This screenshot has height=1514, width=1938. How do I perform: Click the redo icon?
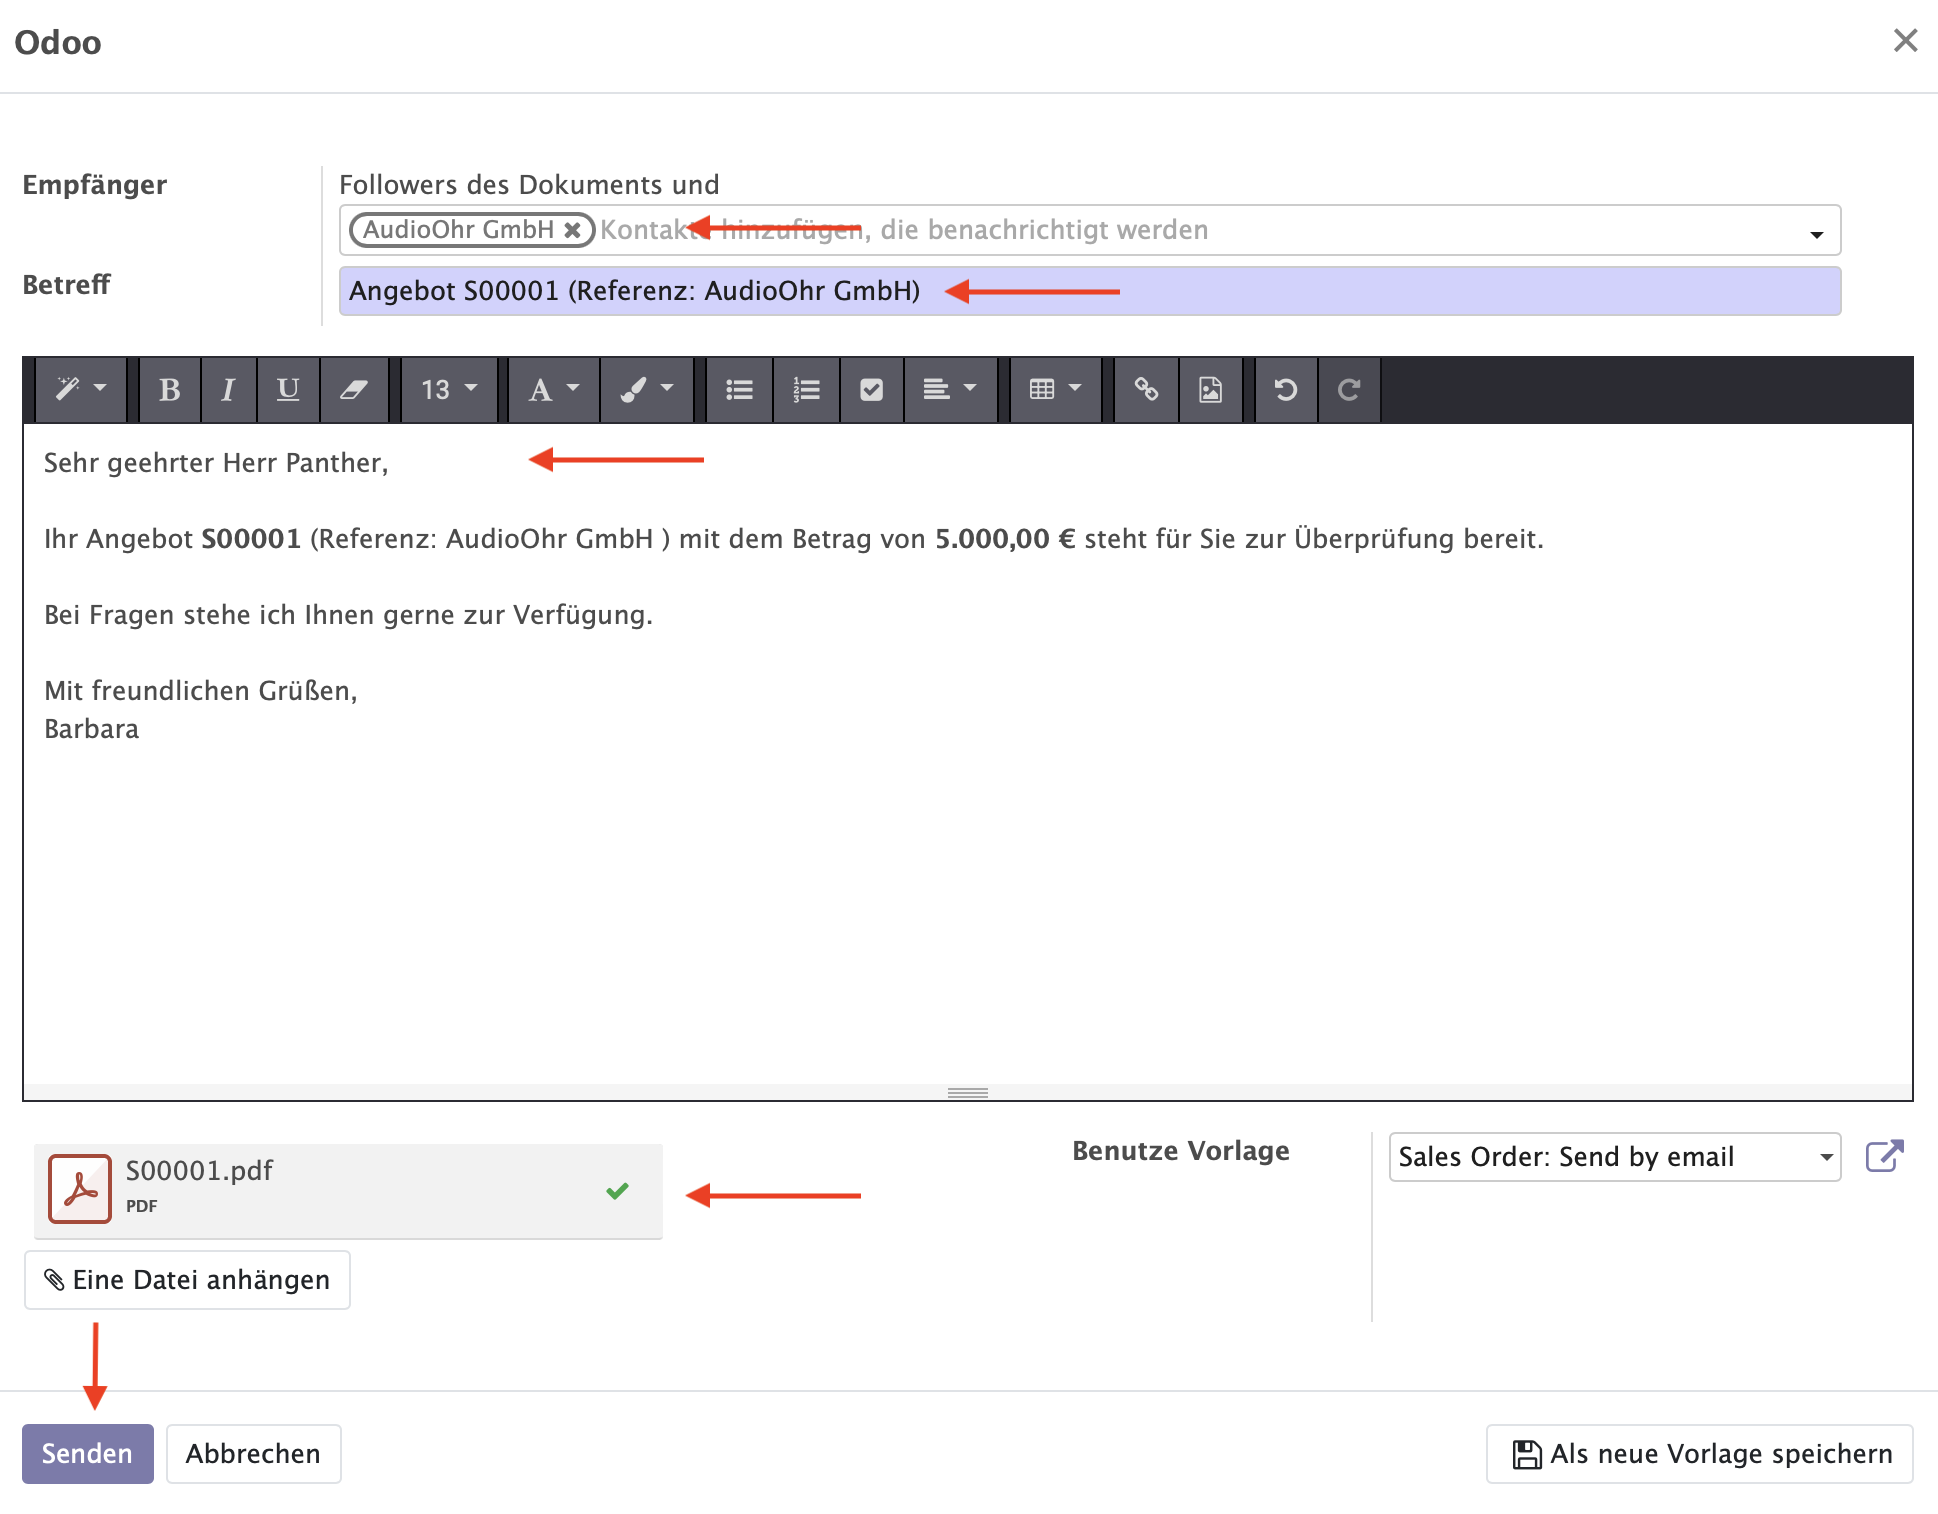coord(1349,389)
